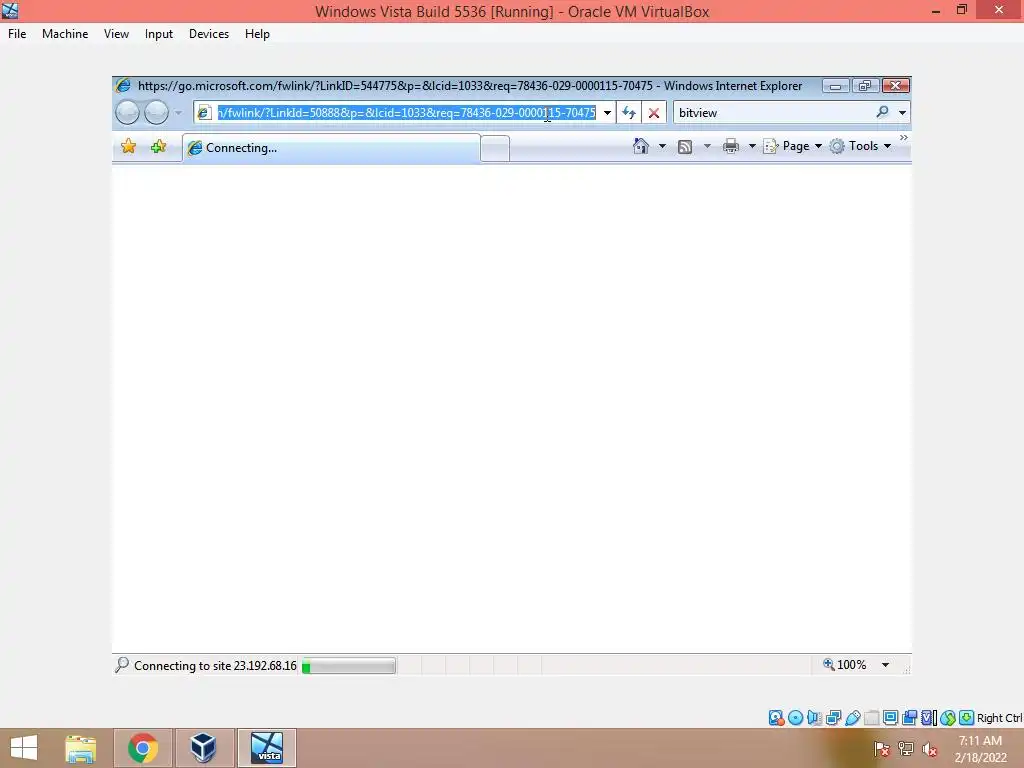Image resolution: width=1024 pixels, height=768 pixels.
Task: Click the bitview search box
Action: pyautogui.click(x=774, y=112)
